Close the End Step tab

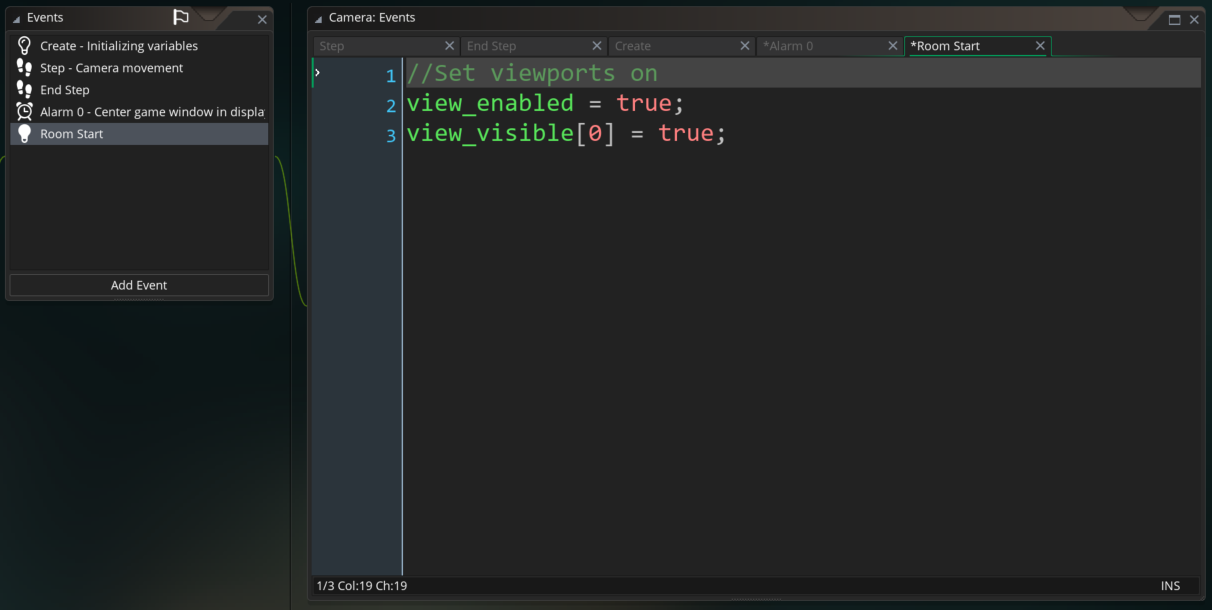[597, 46]
